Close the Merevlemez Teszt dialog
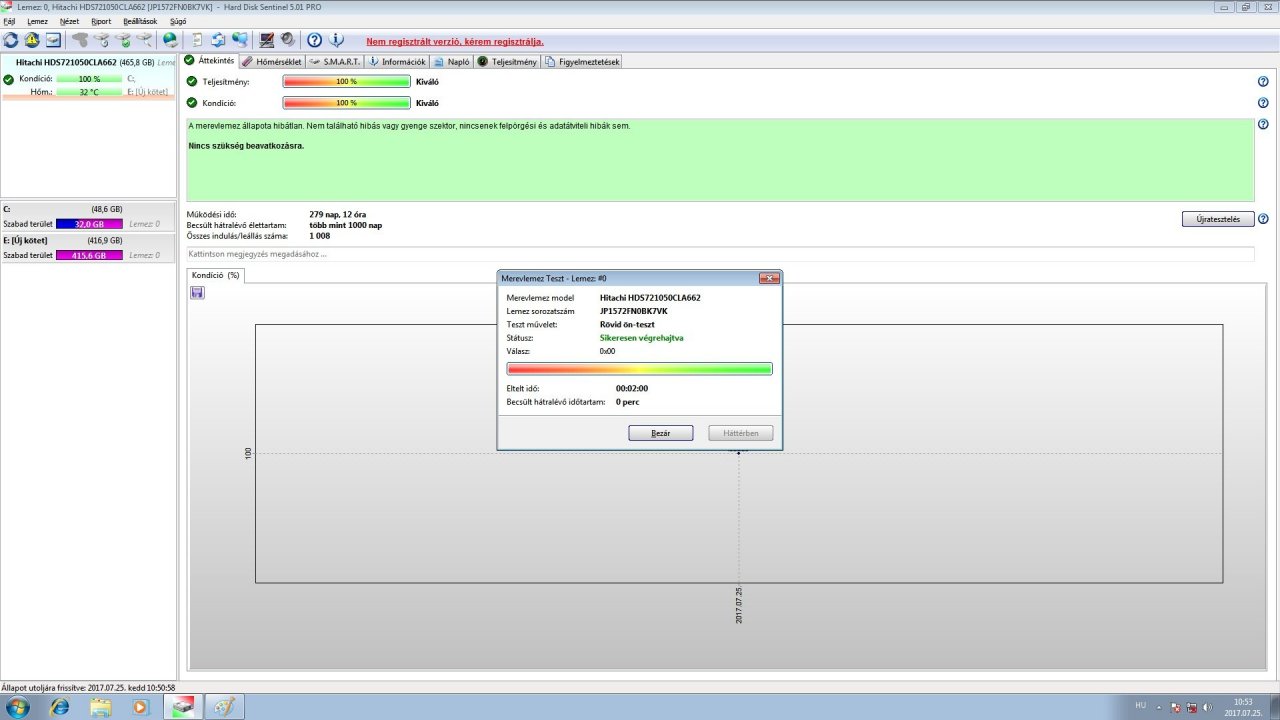 [769, 278]
